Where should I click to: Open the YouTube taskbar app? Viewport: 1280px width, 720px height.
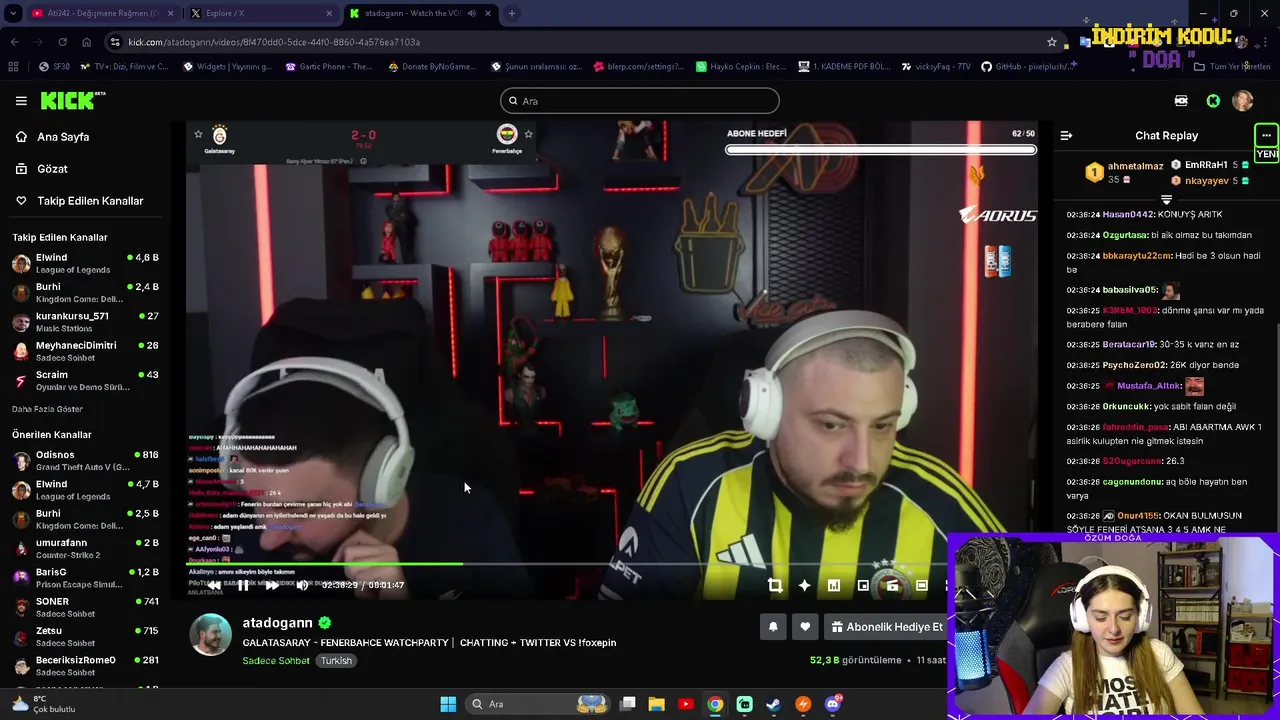[x=686, y=704]
